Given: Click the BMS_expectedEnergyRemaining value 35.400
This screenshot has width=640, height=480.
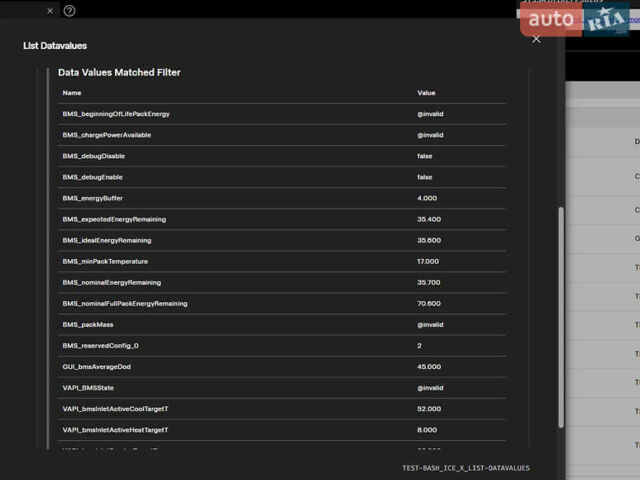Looking at the screenshot, I should (429, 219).
